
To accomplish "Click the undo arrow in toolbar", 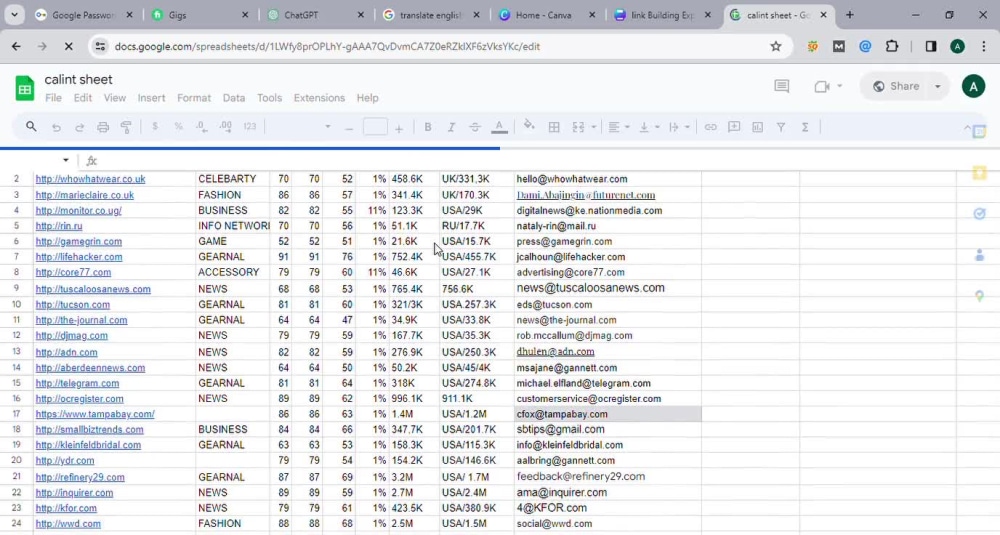I will 56,128.
